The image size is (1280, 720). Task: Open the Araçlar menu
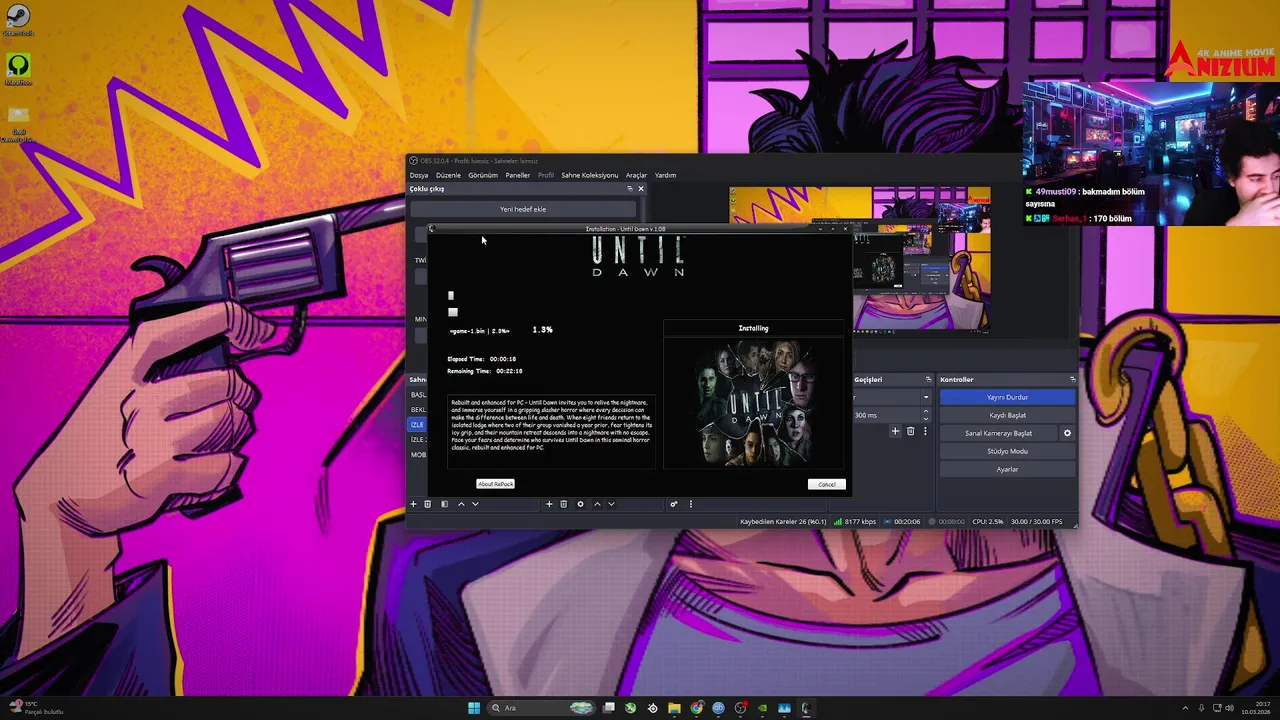637,175
